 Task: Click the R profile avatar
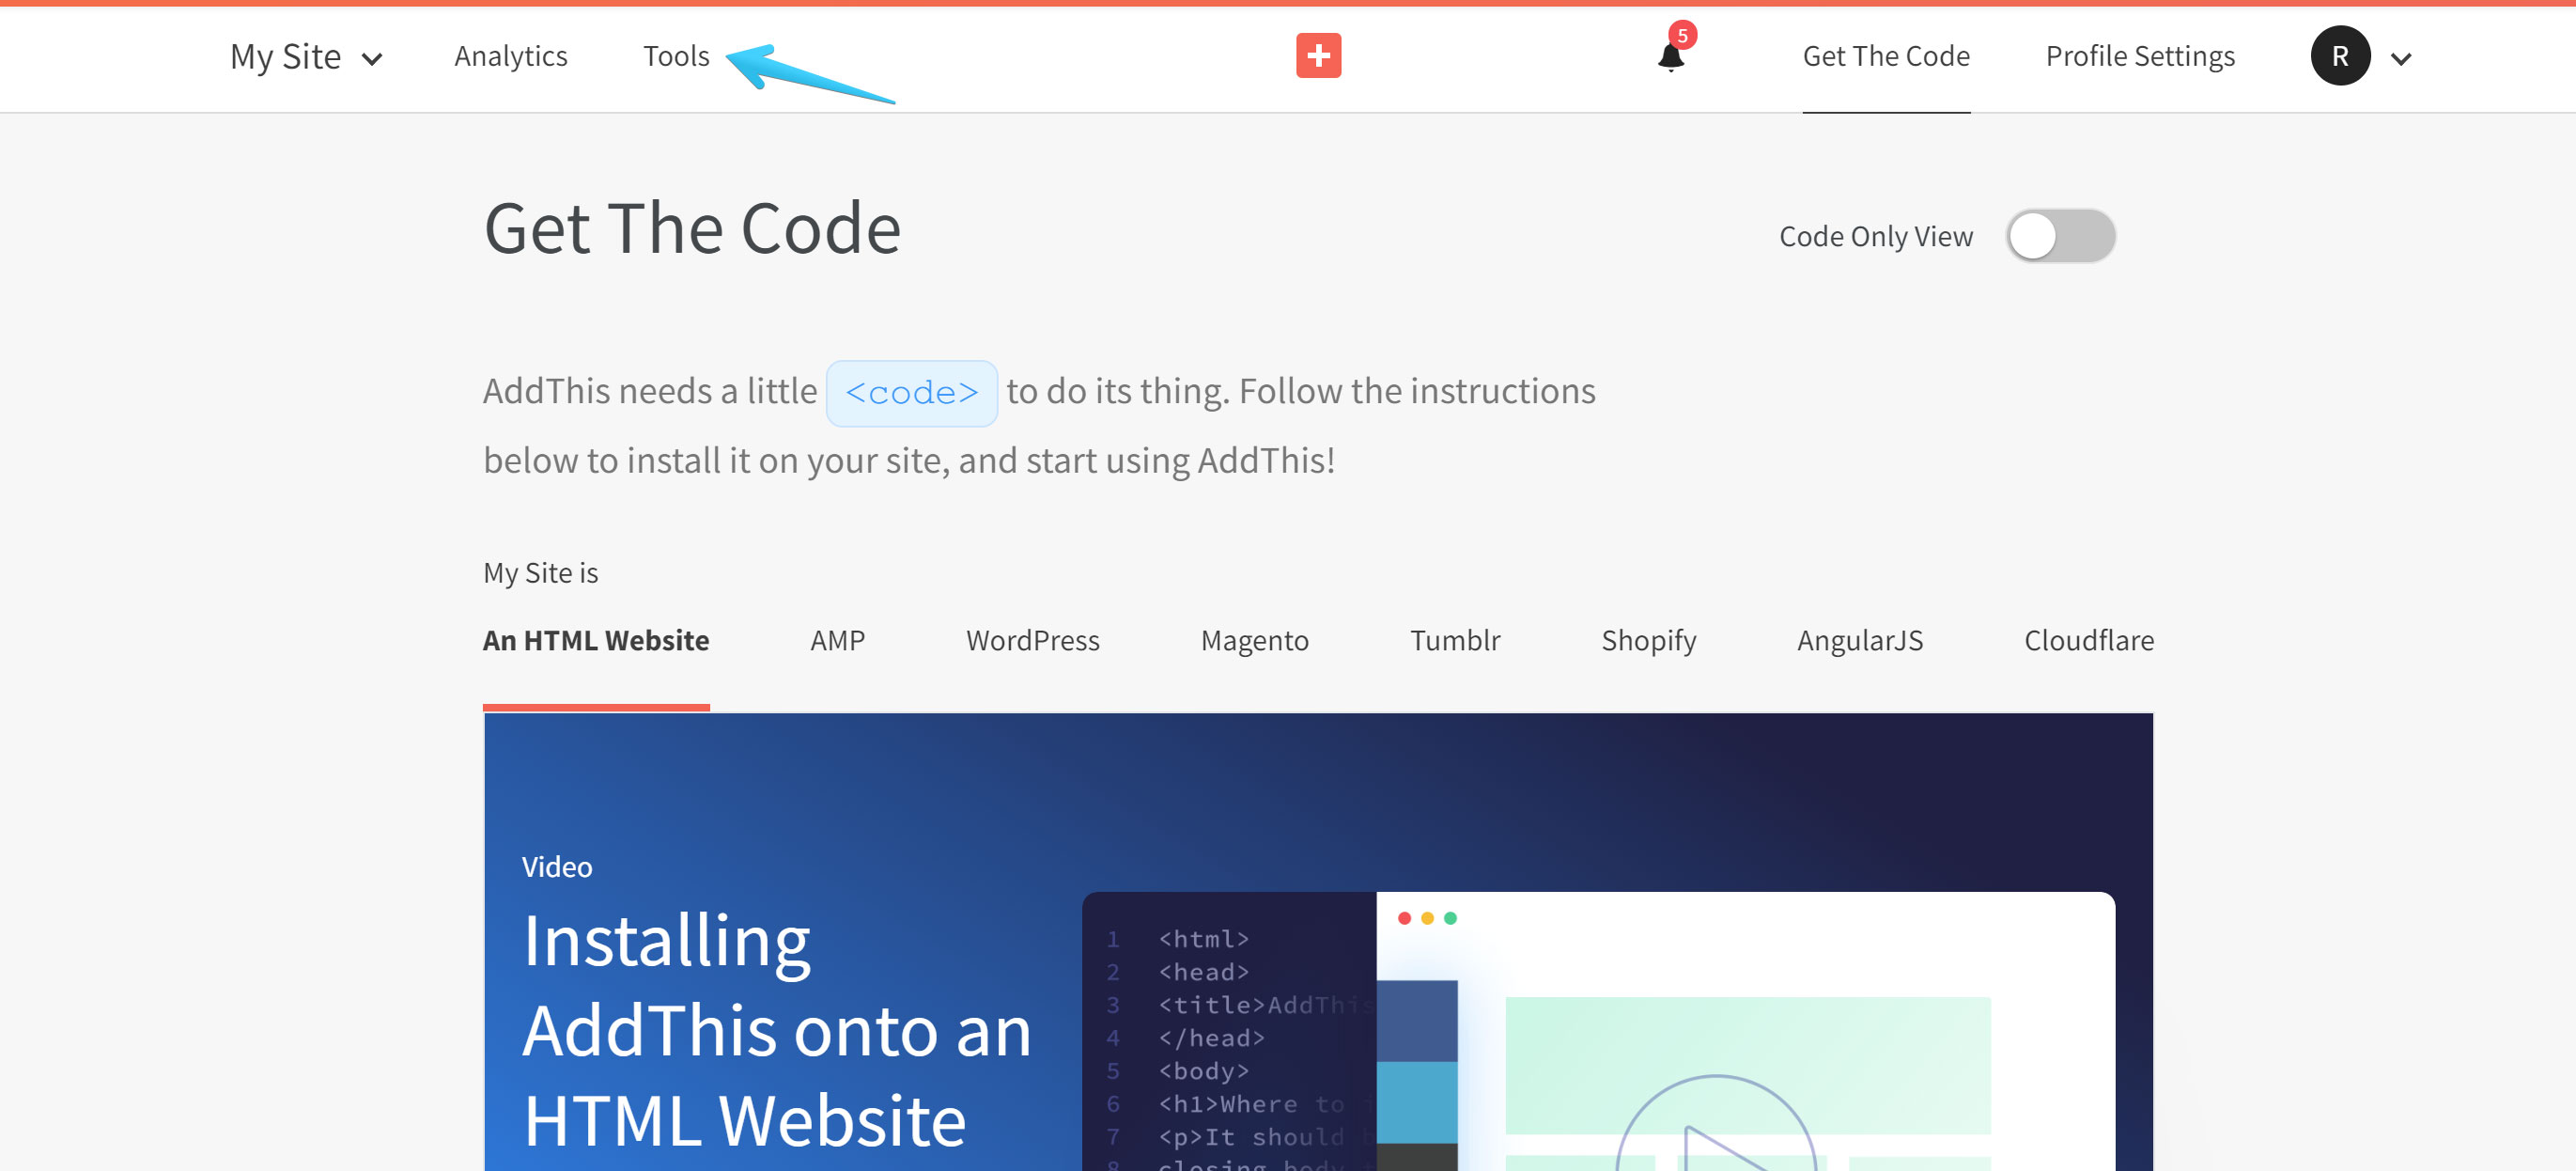(2339, 57)
